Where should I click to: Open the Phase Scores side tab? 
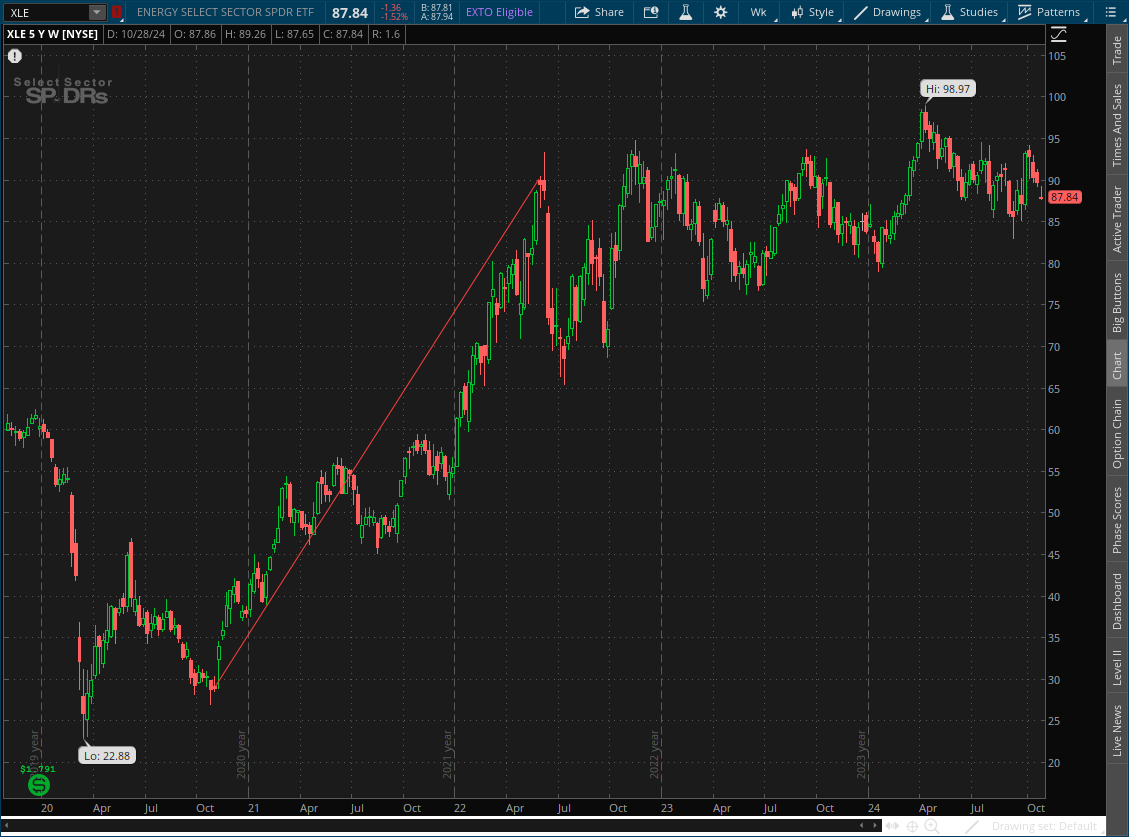[x=1117, y=521]
